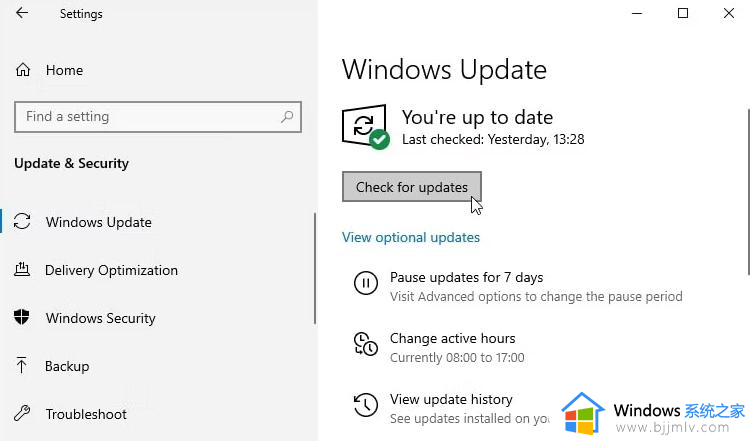Click the update history clock icon
The width and height of the screenshot is (750, 441).
click(365, 405)
